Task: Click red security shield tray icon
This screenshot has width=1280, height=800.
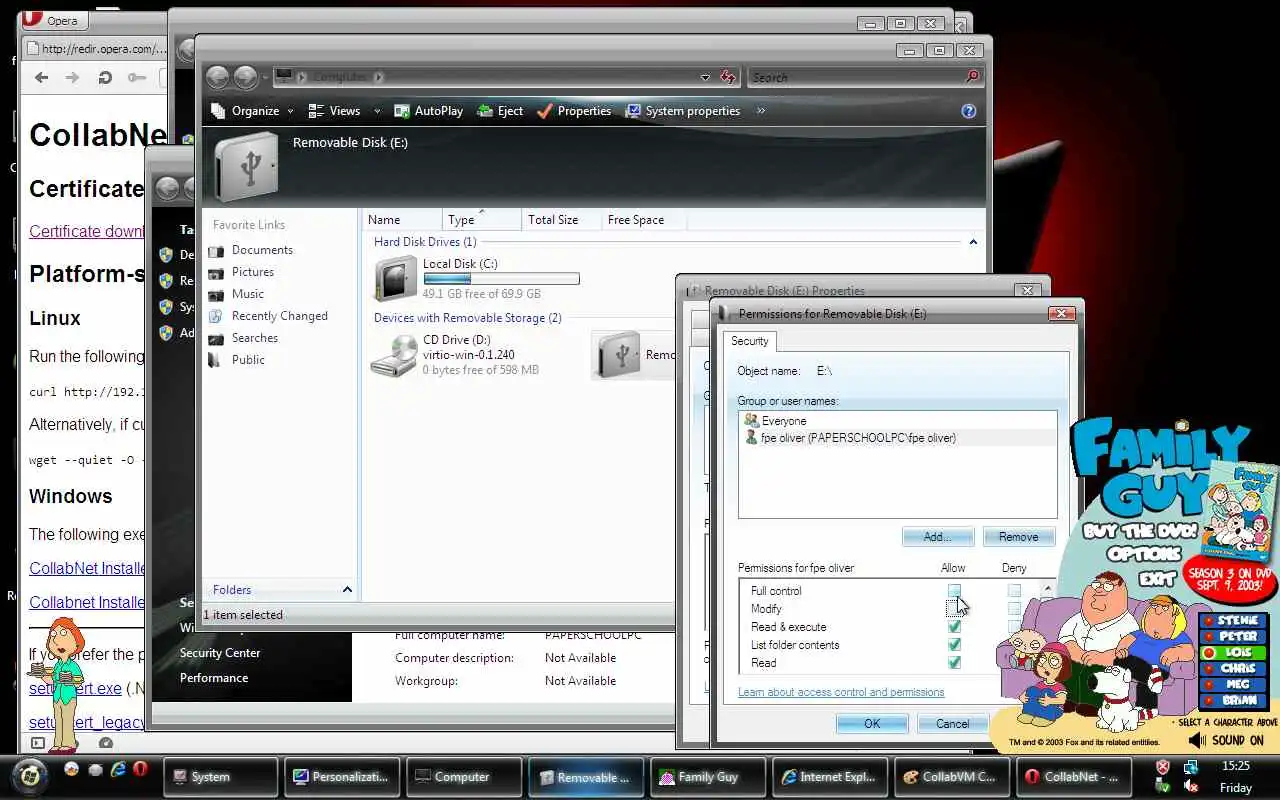Action: pos(1162,767)
